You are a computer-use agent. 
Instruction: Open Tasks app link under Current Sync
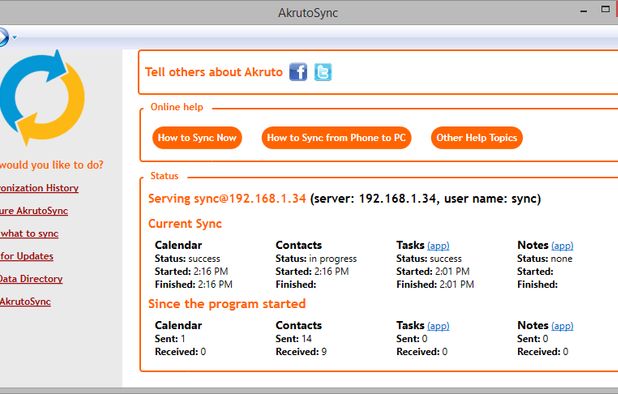438,246
